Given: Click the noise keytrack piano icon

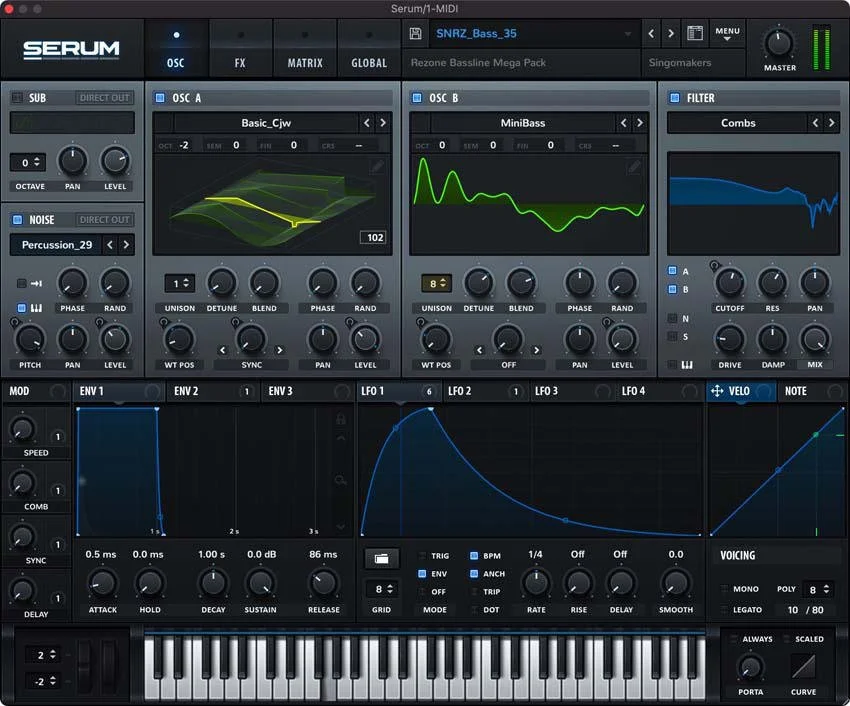Looking at the screenshot, I should (x=36, y=308).
